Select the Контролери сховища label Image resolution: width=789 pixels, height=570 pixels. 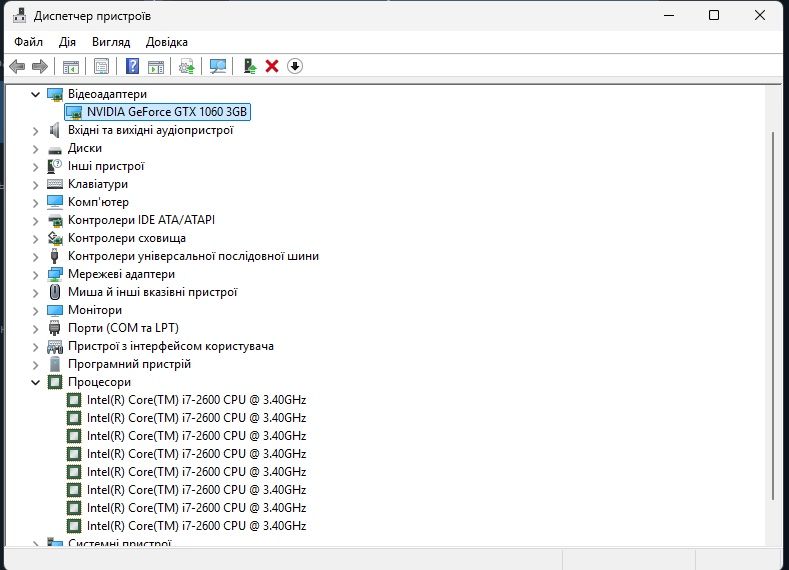click(127, 238)
